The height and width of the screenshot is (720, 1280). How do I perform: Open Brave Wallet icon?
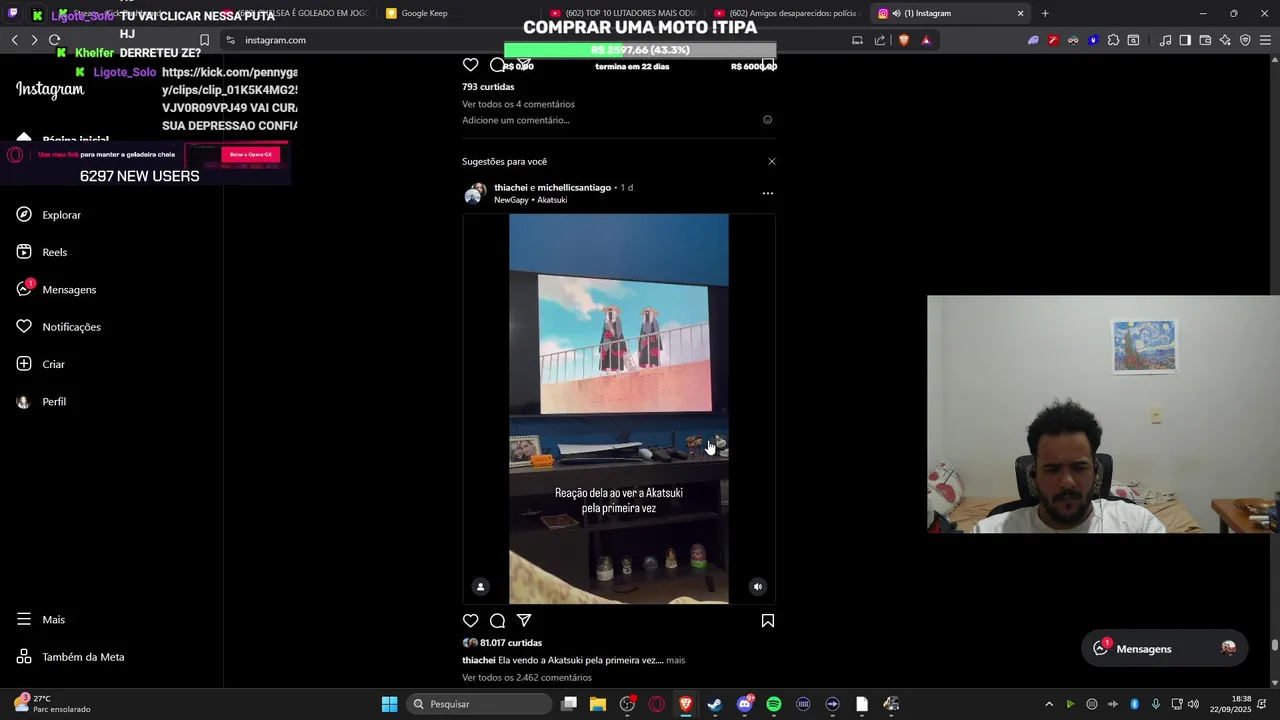pos(1205,40)
